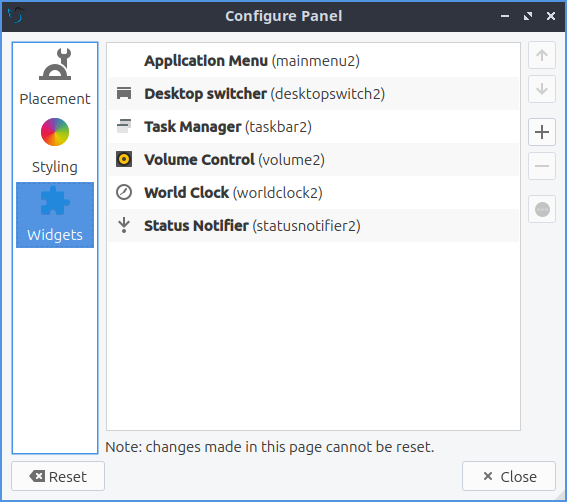Image resolution: width=567 pixels, height=502 pixels.
Task: Click the Reset button
Action: (x=58, y=476)
